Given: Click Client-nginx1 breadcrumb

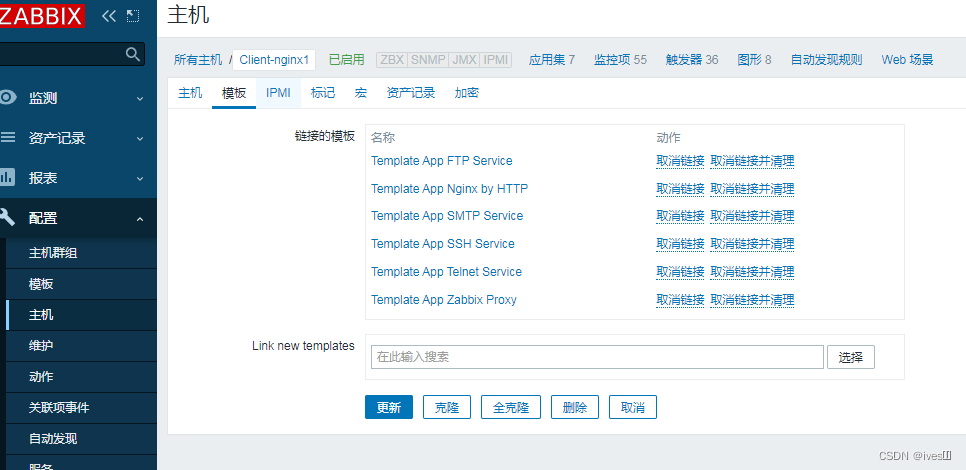Looking at the screenshot, I should click(274, 60).
